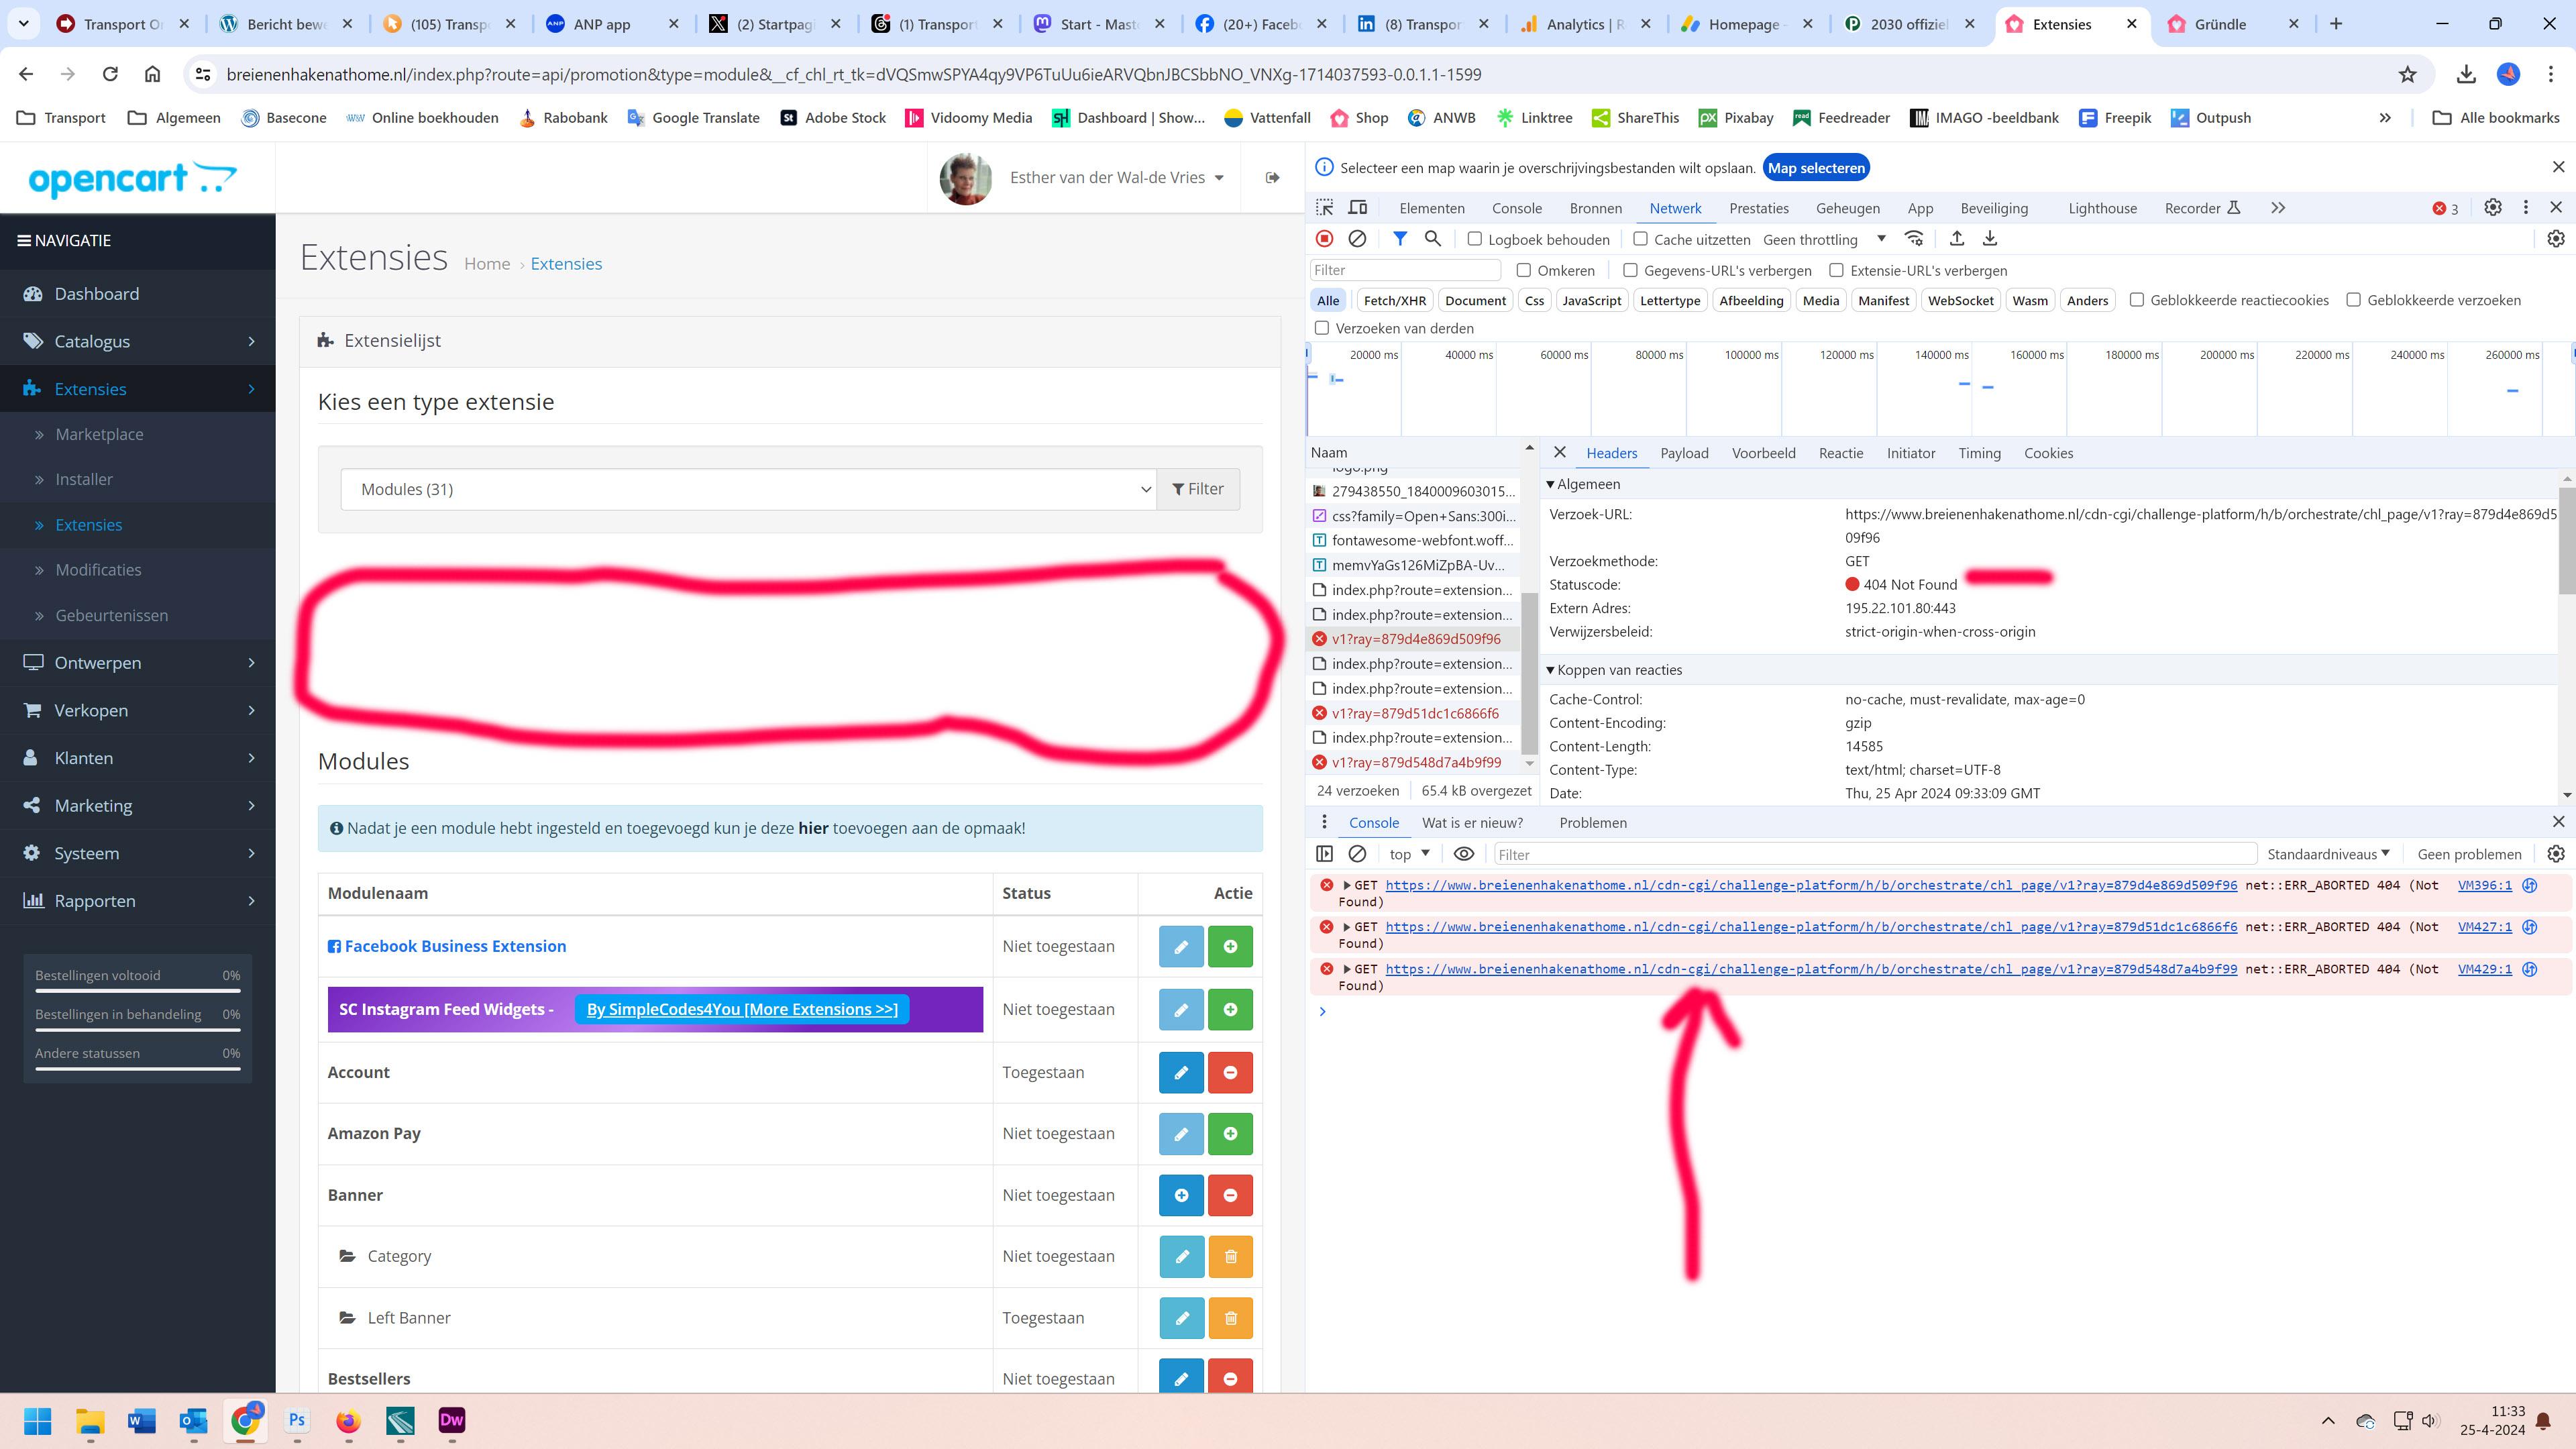Click the Map selecteren button

point(1816,168)
